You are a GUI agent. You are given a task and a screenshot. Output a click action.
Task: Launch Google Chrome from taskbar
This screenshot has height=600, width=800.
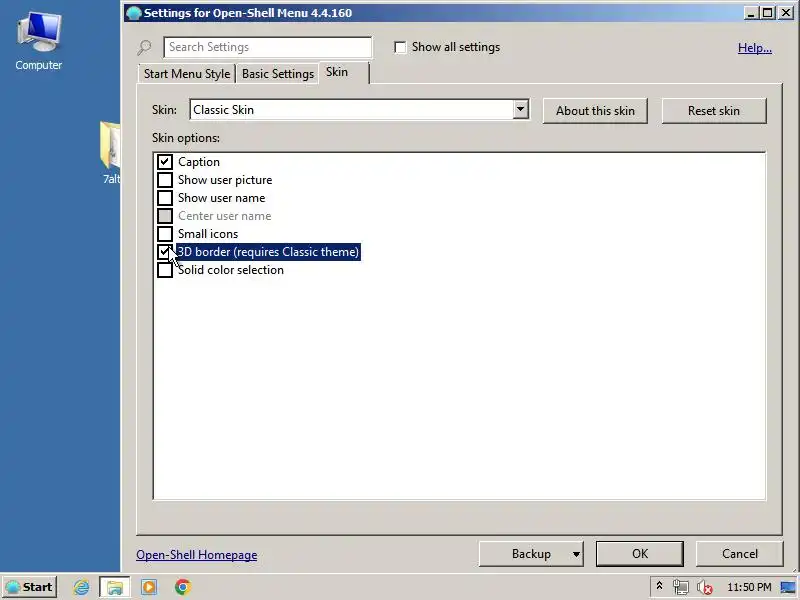(183, 587)
